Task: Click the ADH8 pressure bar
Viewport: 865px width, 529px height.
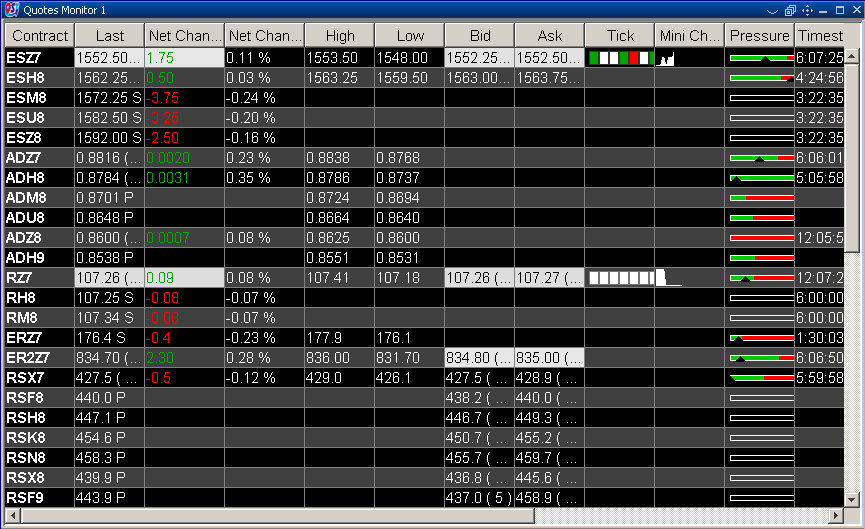Action: pos(762,178)
